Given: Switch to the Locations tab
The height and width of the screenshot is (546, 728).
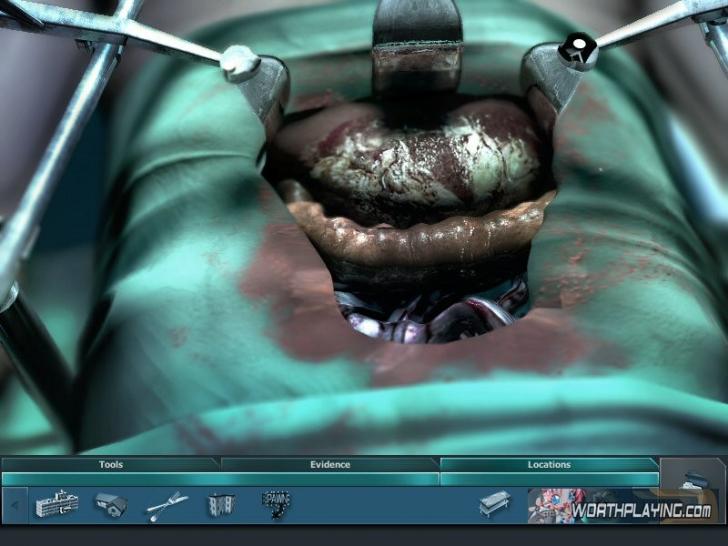Looking at the screenshot, I should (549, 464).
